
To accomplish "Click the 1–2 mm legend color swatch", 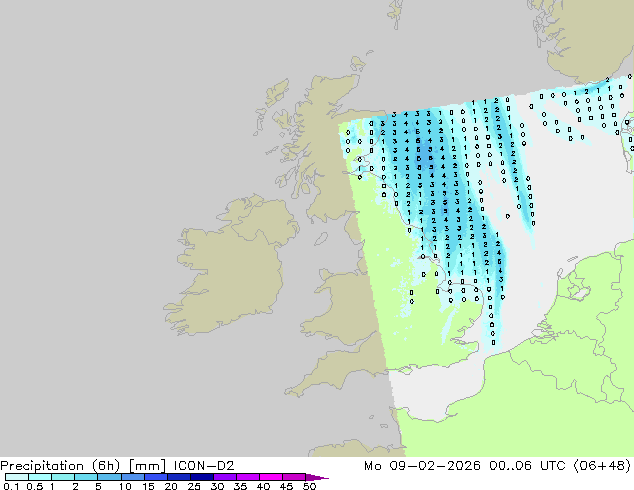I will coord(63,477).
